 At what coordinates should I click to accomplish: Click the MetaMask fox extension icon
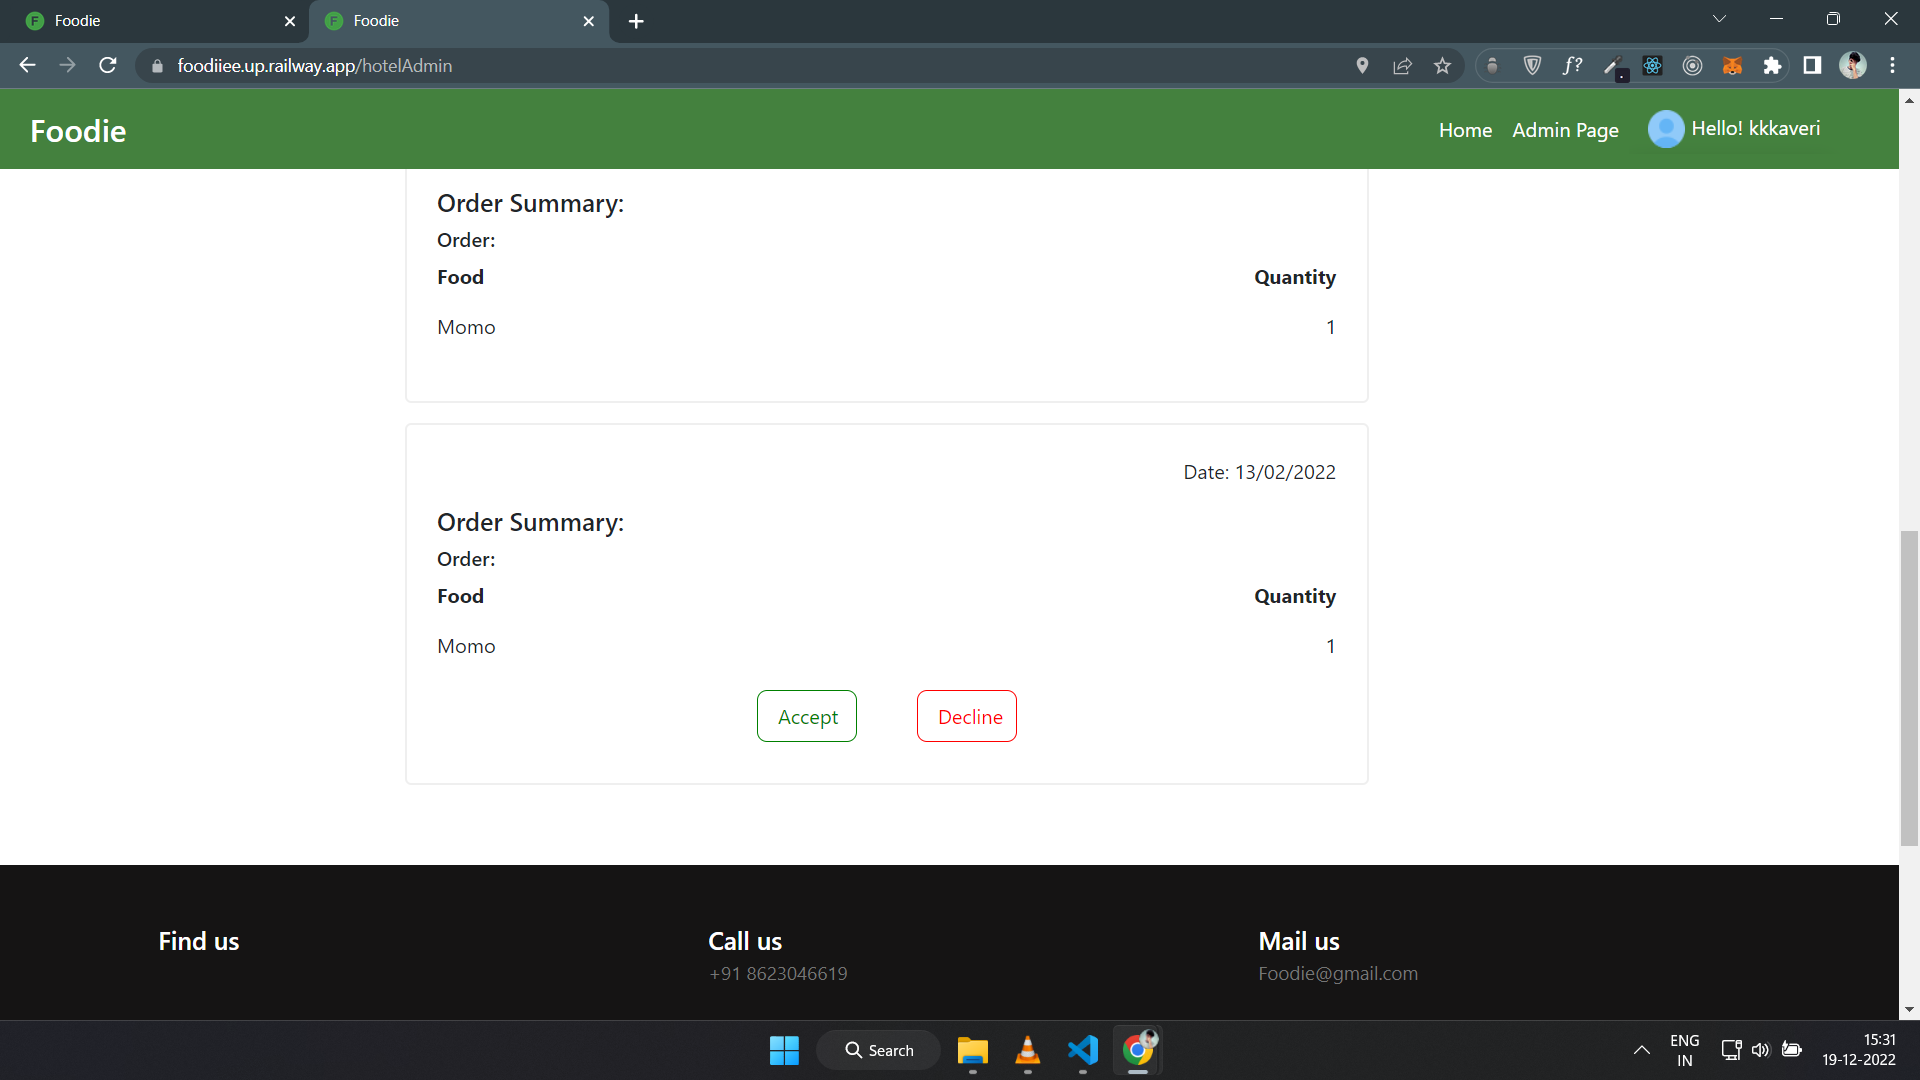click(x=1732, y=66)
